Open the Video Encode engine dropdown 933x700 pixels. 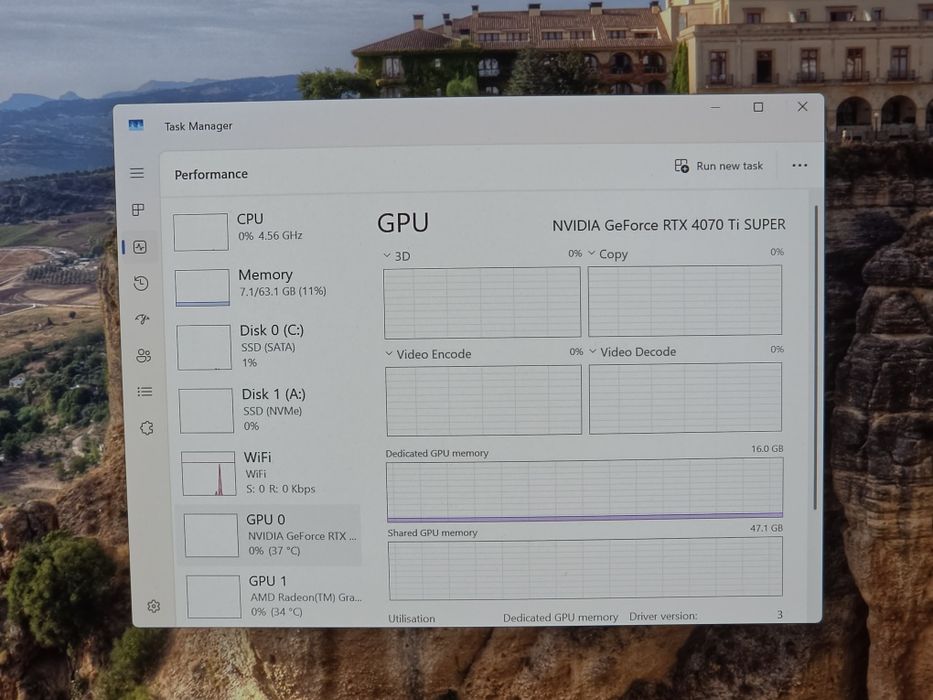point(389,354)
